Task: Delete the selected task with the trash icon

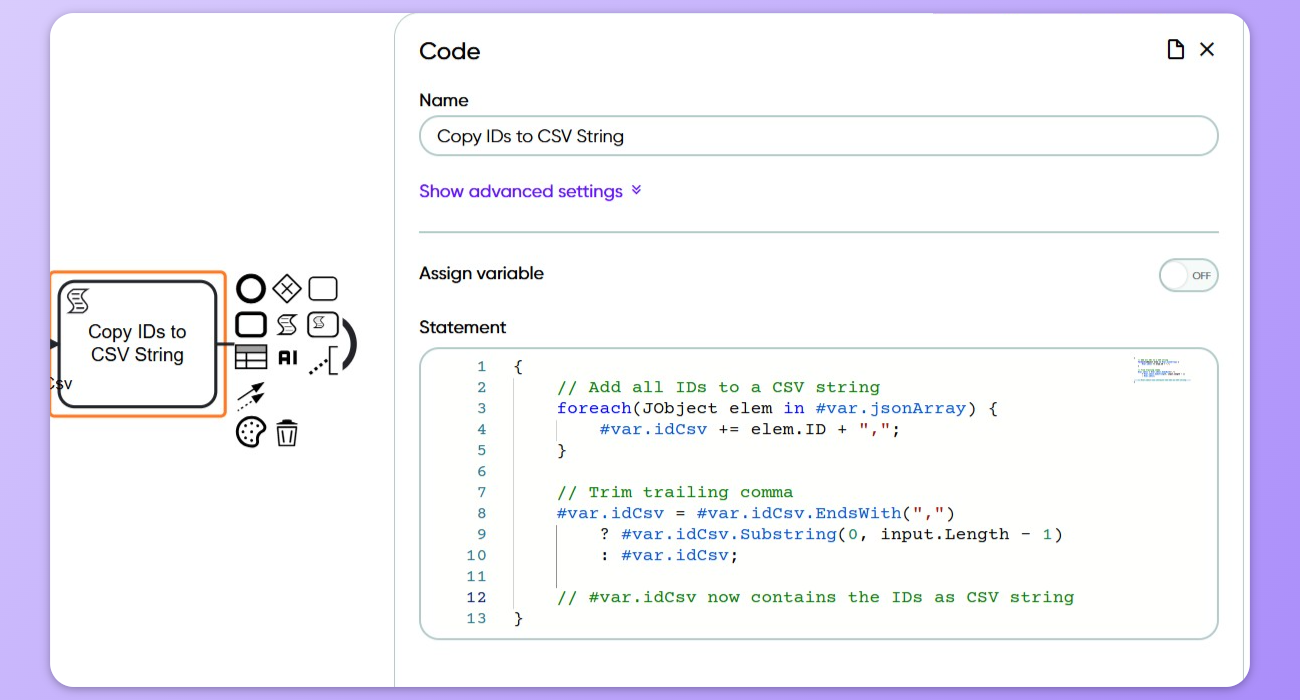Action: pyautogui.click(x=287, y=433)
